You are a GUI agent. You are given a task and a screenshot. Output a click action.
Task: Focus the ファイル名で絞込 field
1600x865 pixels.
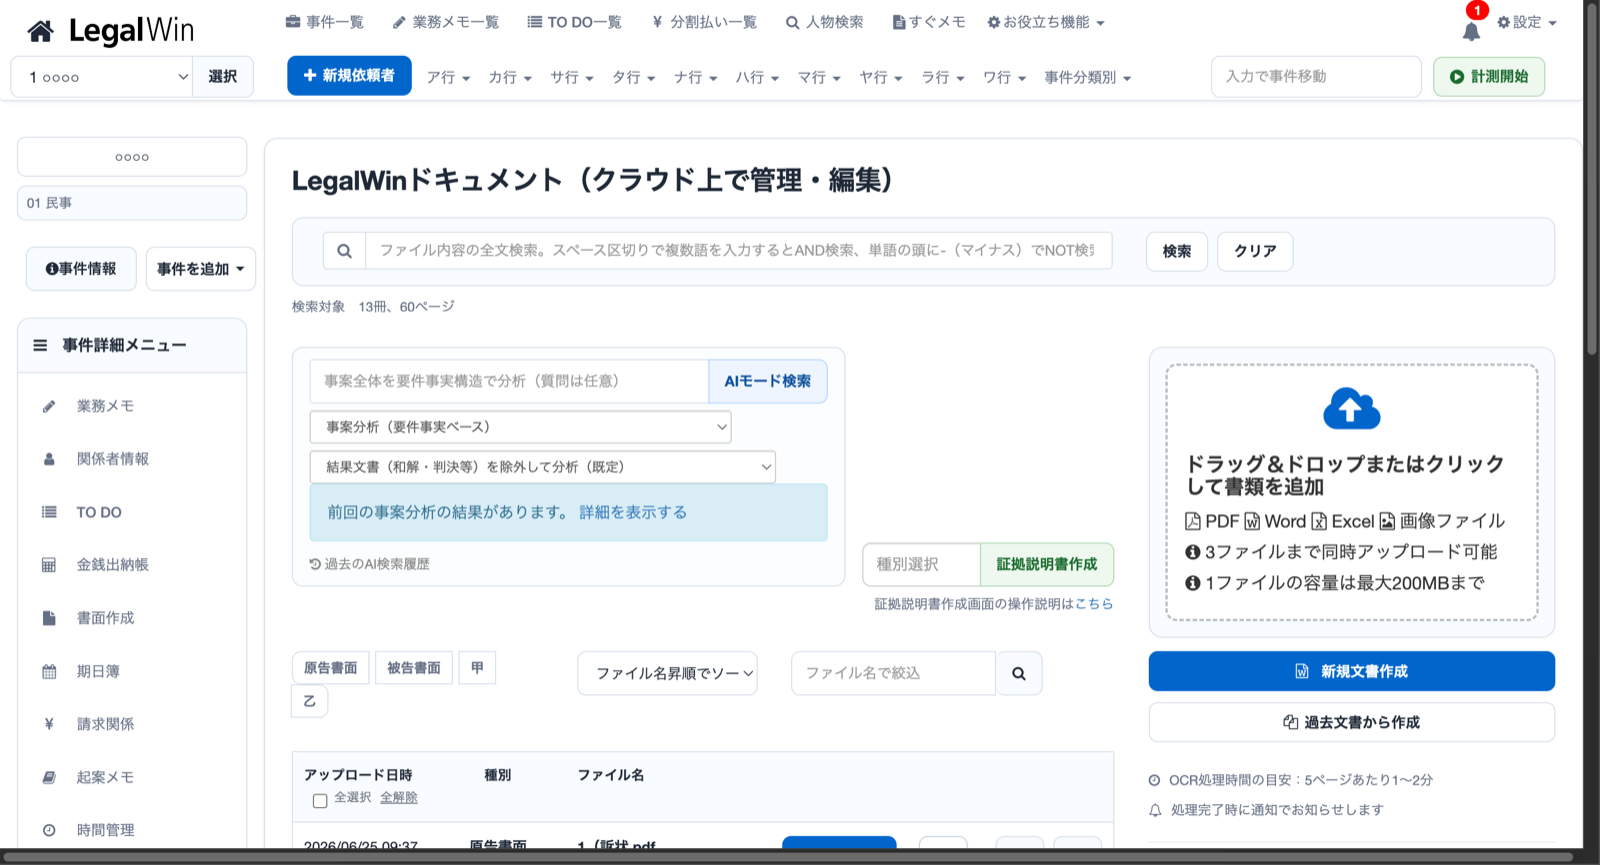coord(893,674)
